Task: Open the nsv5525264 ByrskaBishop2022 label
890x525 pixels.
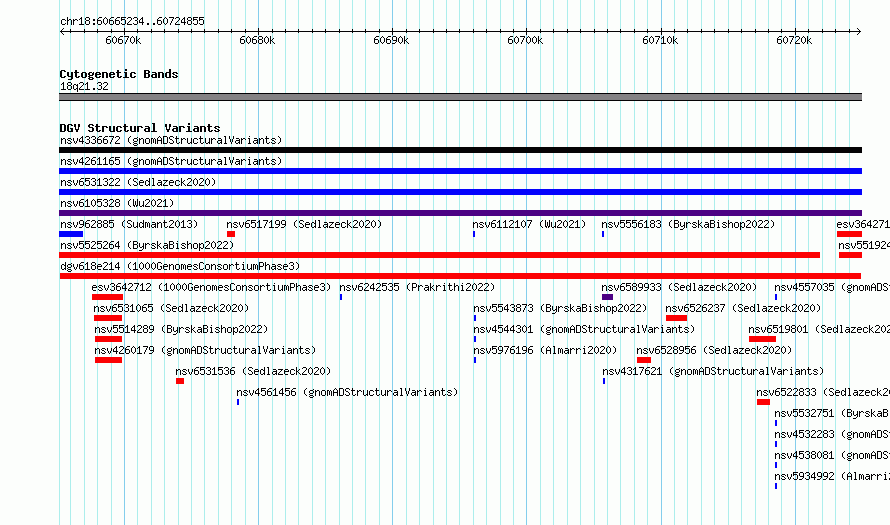Action: click(147, 245)
